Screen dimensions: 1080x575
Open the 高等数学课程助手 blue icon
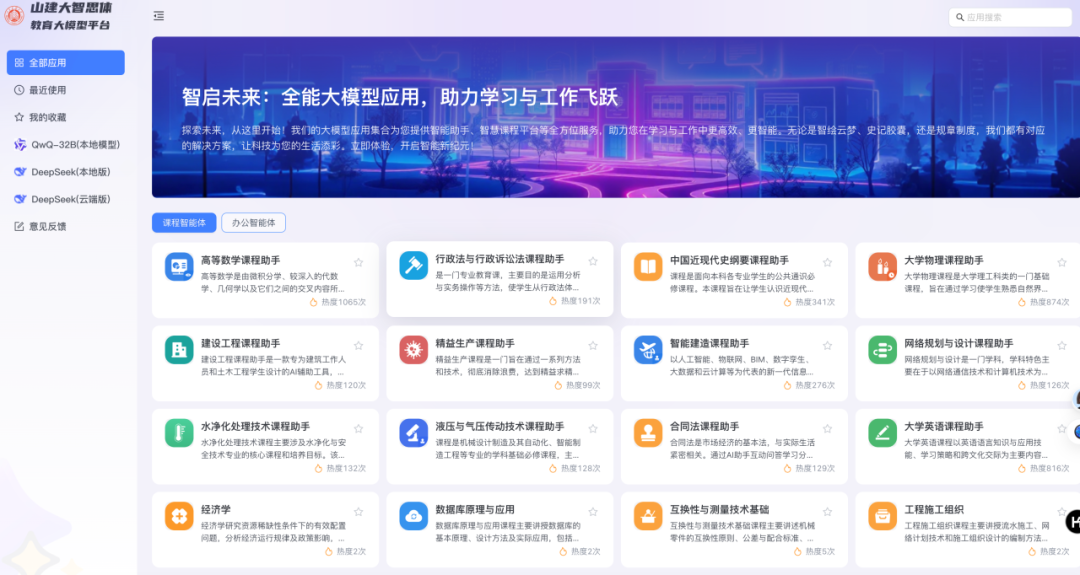coord(179,266)
